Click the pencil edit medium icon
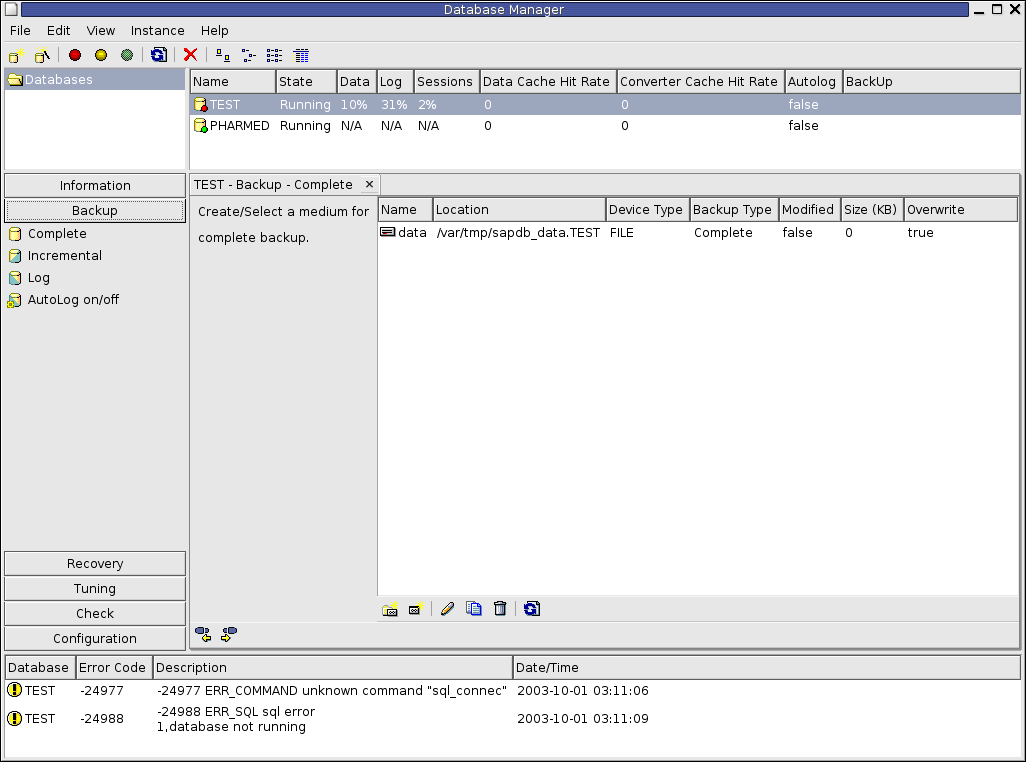Viewport: 1026px width, 762px height. tap(447, 608)
